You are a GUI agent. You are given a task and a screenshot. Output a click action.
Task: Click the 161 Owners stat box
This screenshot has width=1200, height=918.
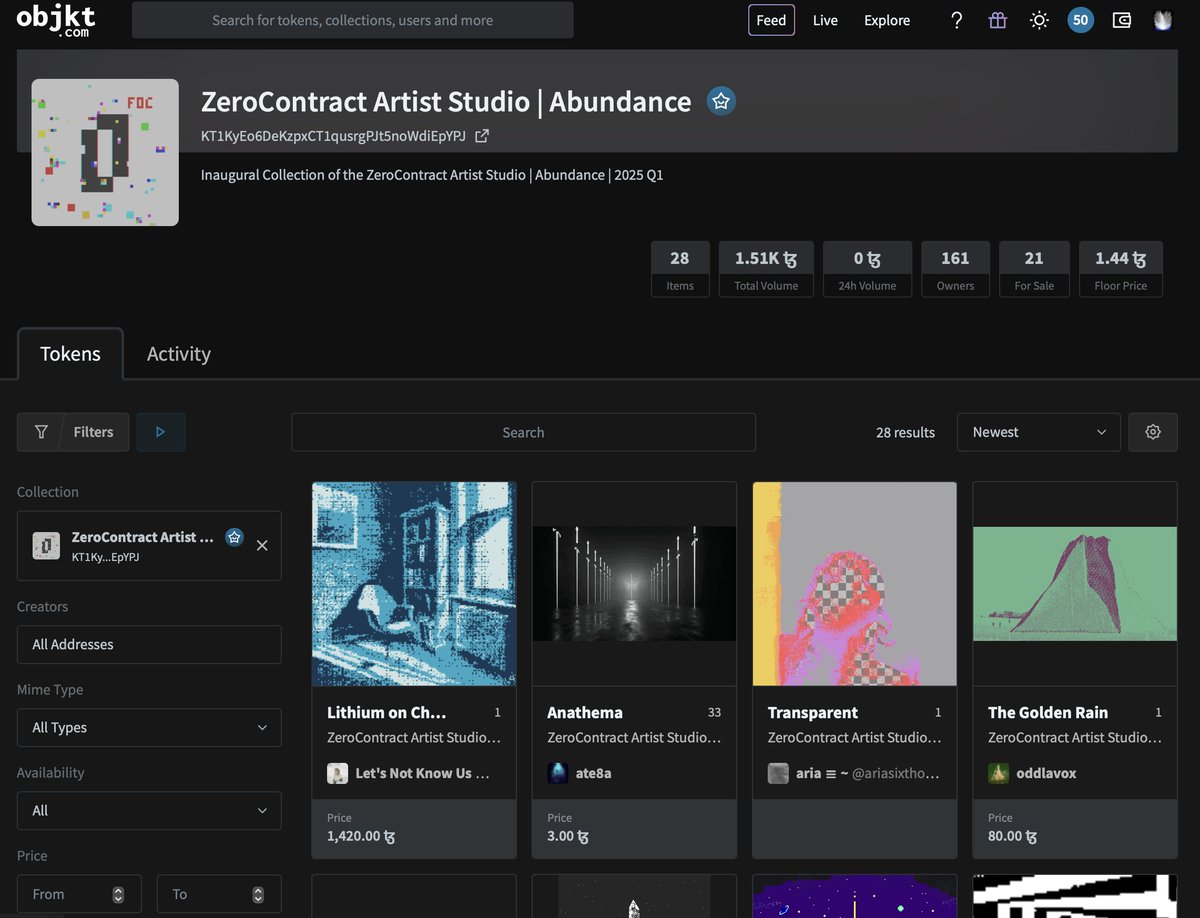click(x=955, y=269)
